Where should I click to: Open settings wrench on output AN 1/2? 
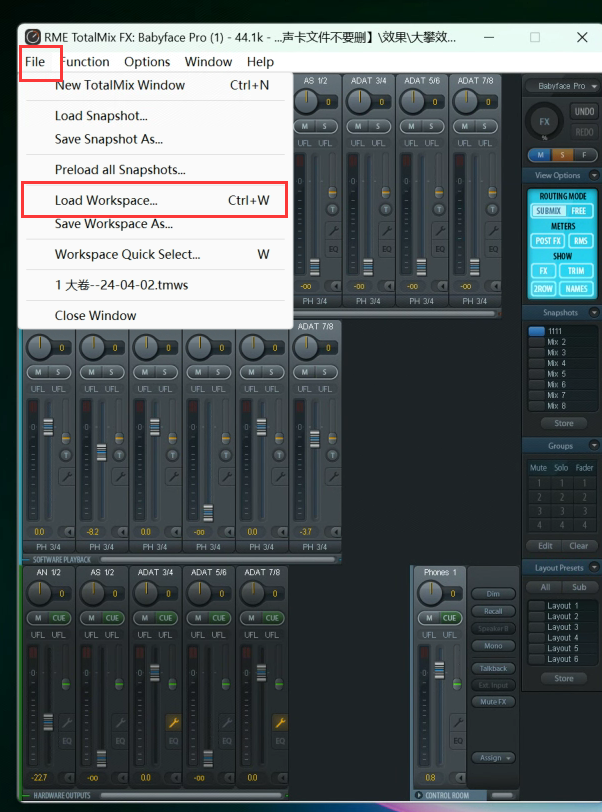(x=67, y=722)
